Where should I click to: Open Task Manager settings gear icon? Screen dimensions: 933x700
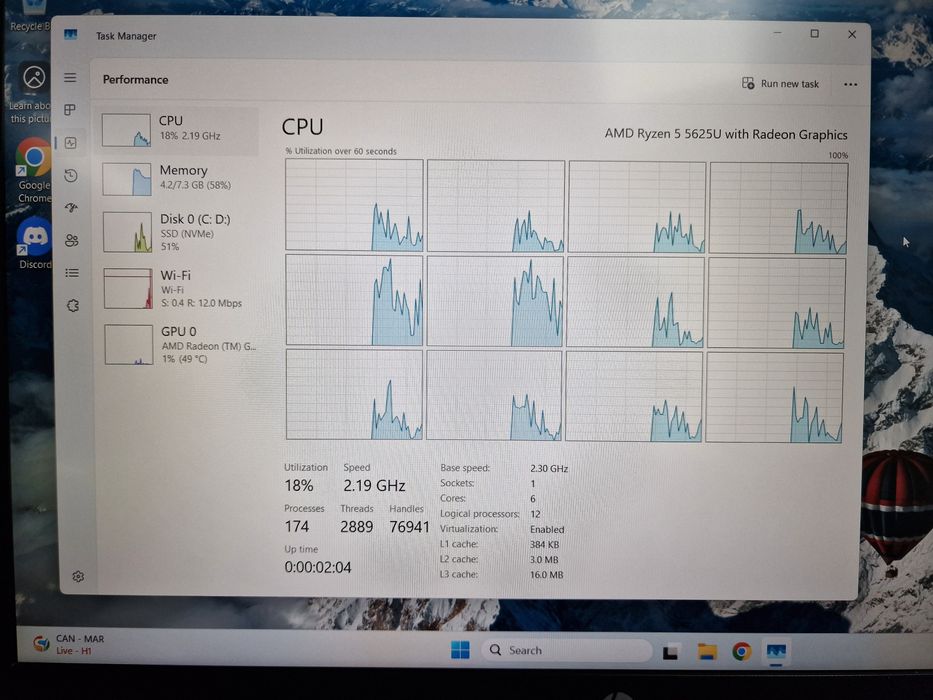78,576
